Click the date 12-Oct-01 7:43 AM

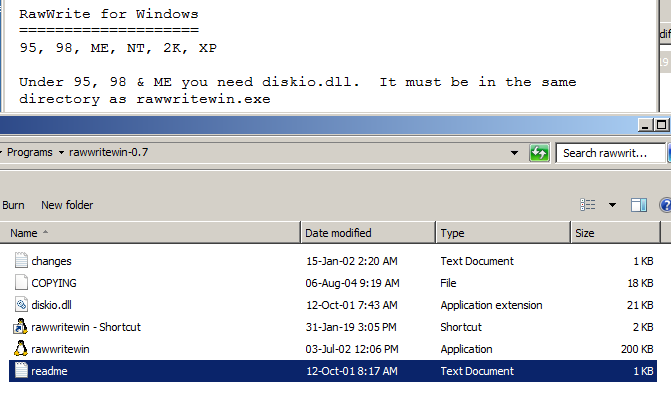click(352, 305)
